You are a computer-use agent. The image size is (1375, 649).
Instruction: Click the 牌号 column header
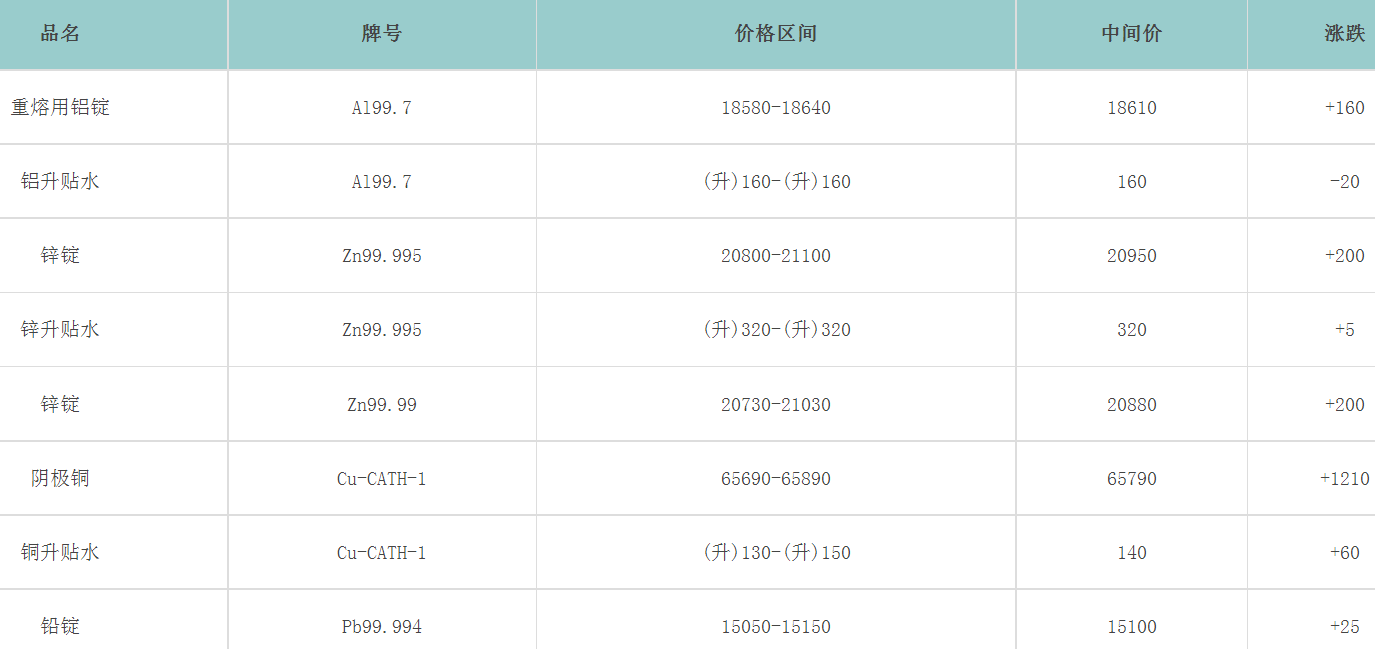coord(381,34)
